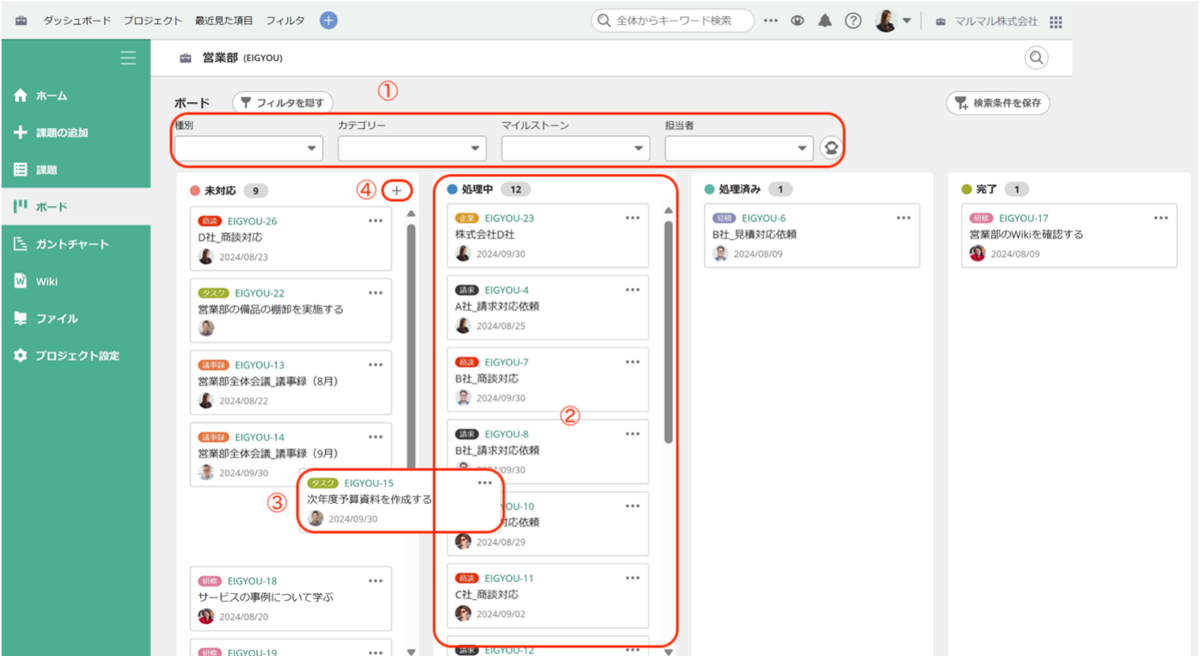Click the reset filter icon beside 担当者
The height and width of the screenshot is (656, 1200).
[x=830, y=148]
